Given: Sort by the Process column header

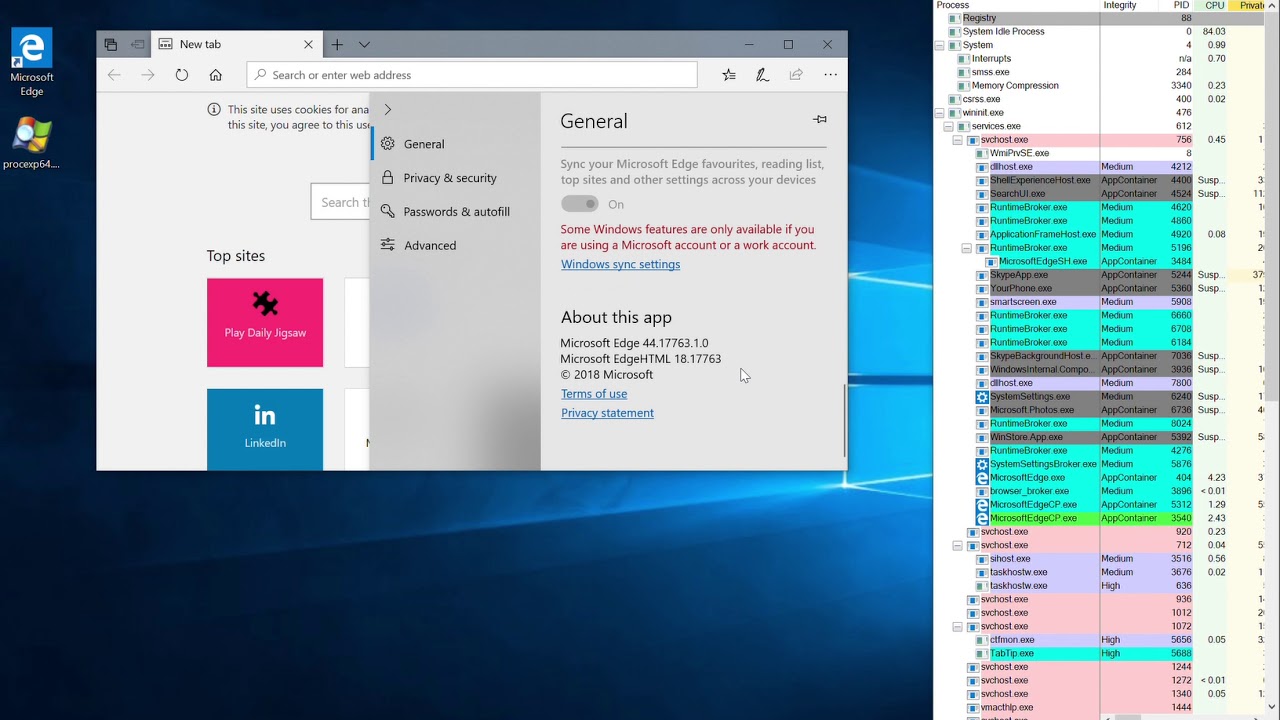Looking at the screenshot, I should [x=1016, y=5].
